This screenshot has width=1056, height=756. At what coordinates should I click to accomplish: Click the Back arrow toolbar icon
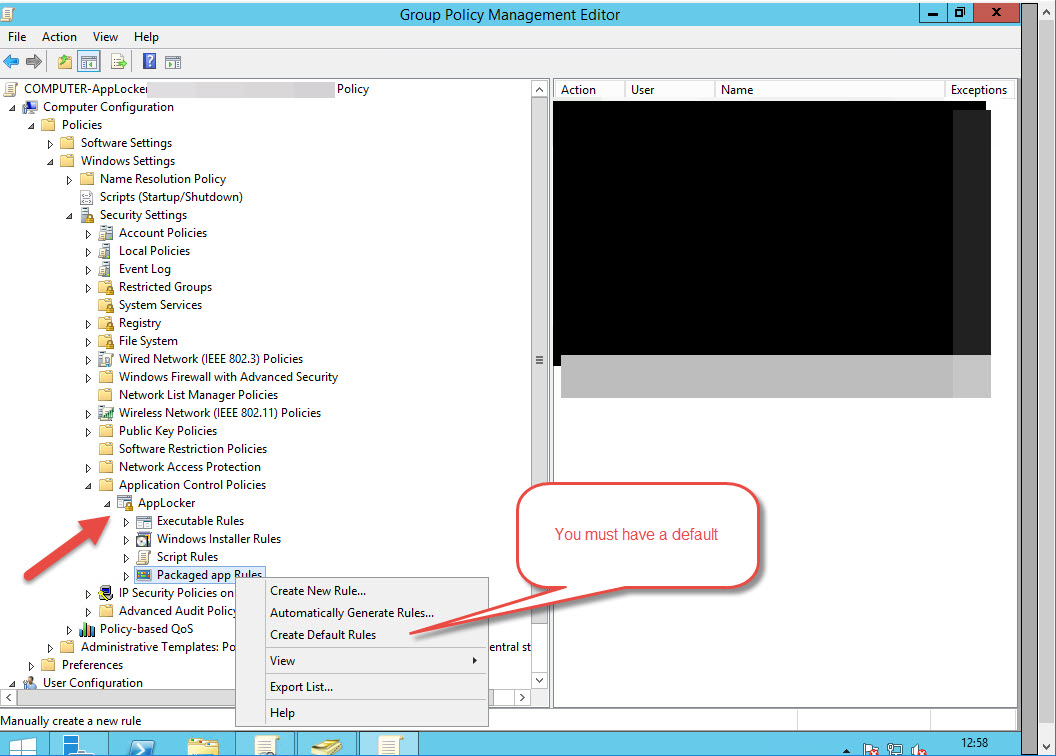pos(12,62)
